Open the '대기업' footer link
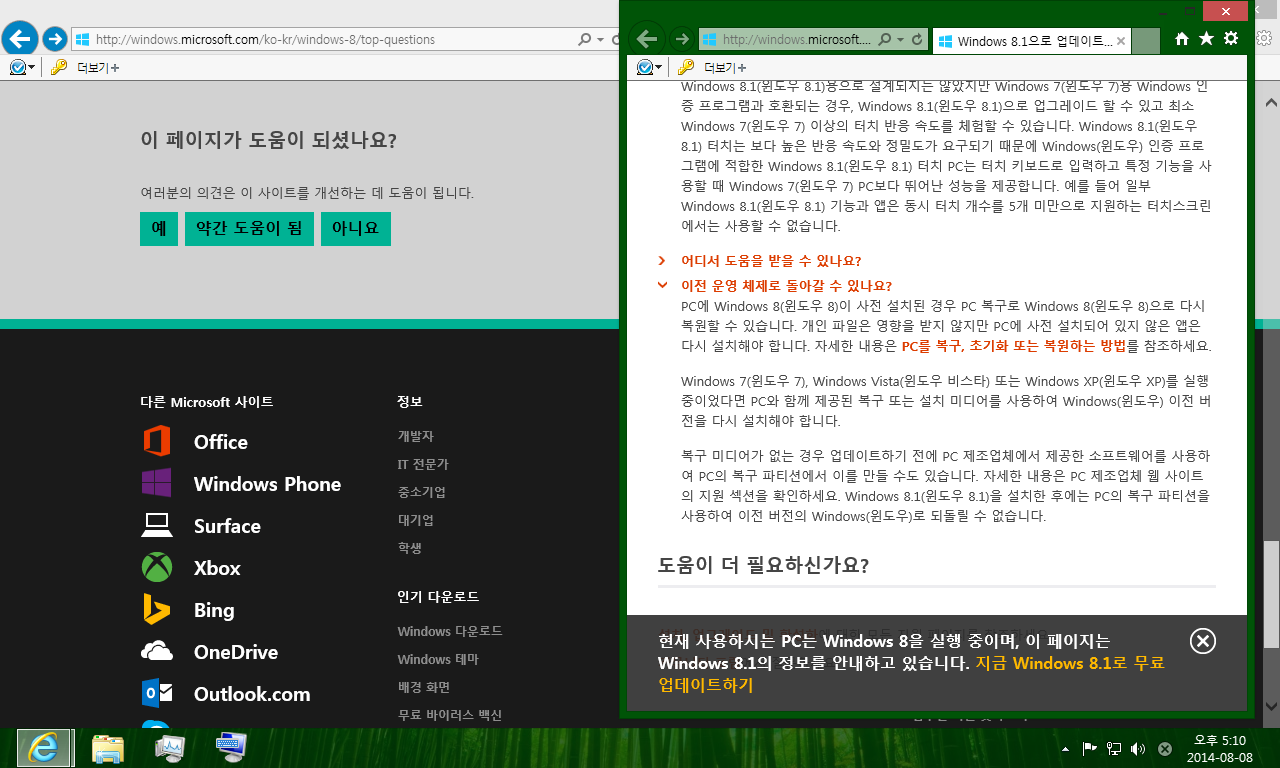 pyautogui.click(x=415, y=520)
